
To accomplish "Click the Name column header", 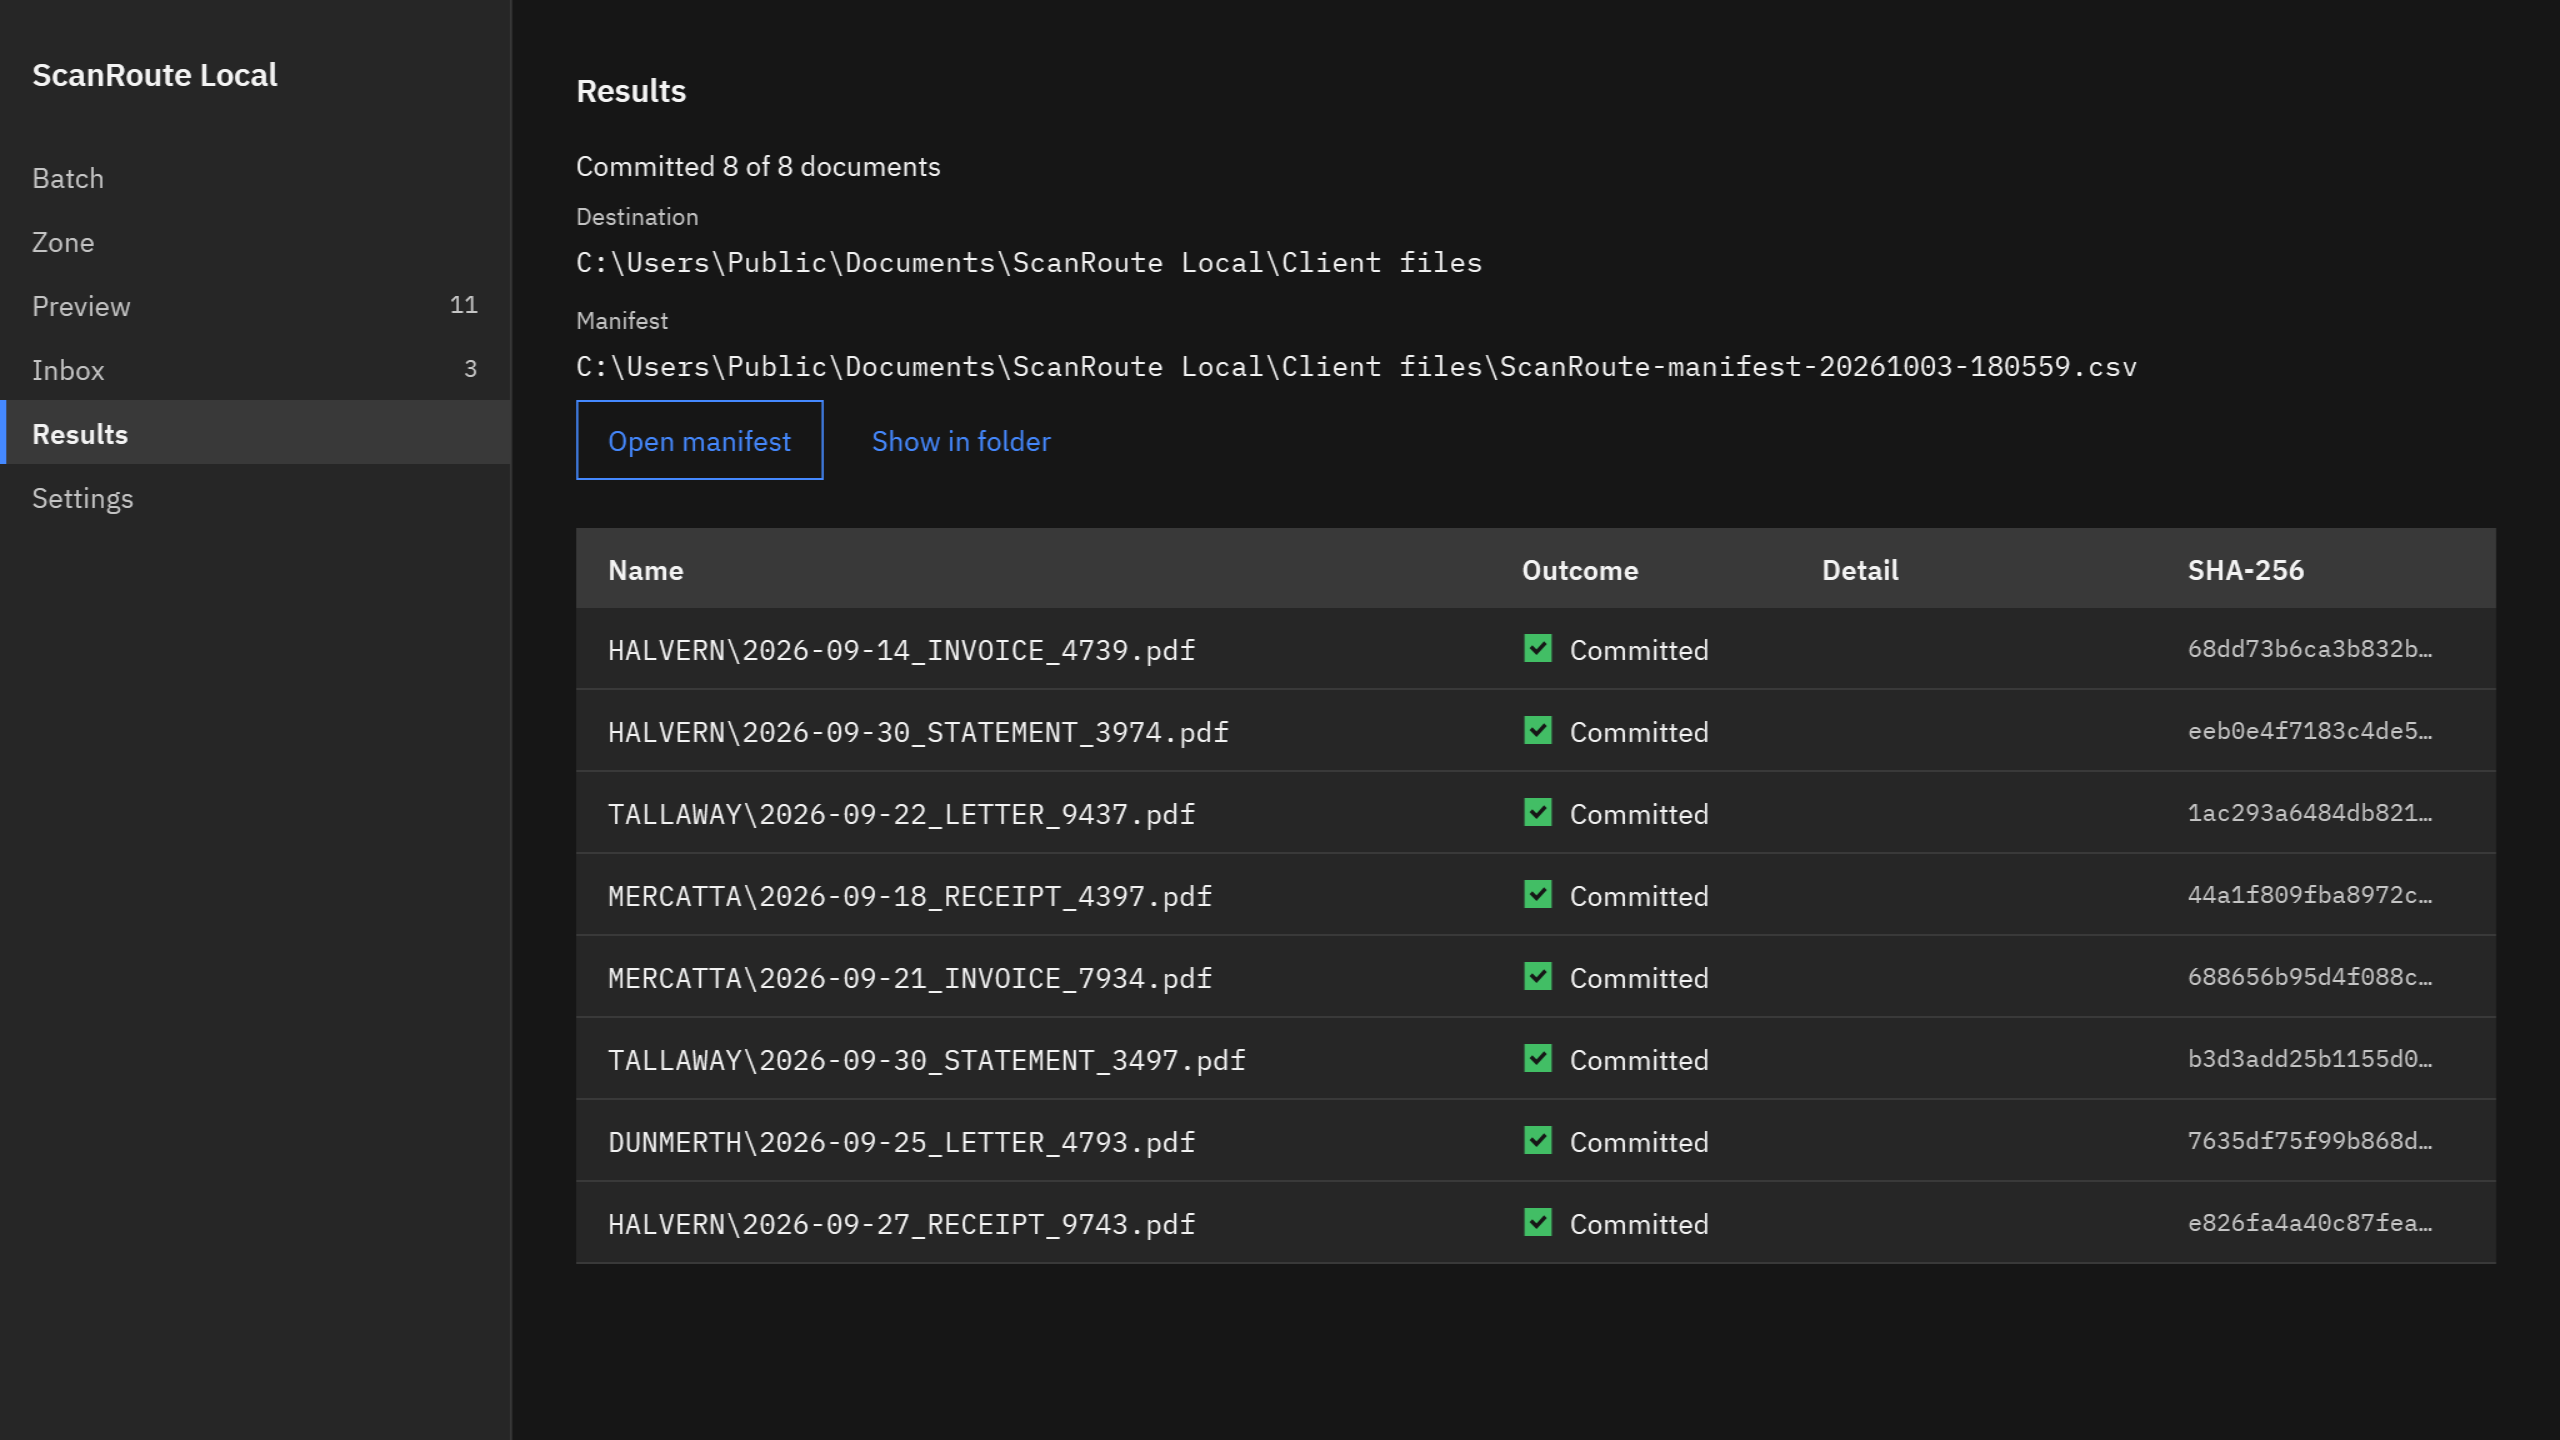I will coord(646,570).
